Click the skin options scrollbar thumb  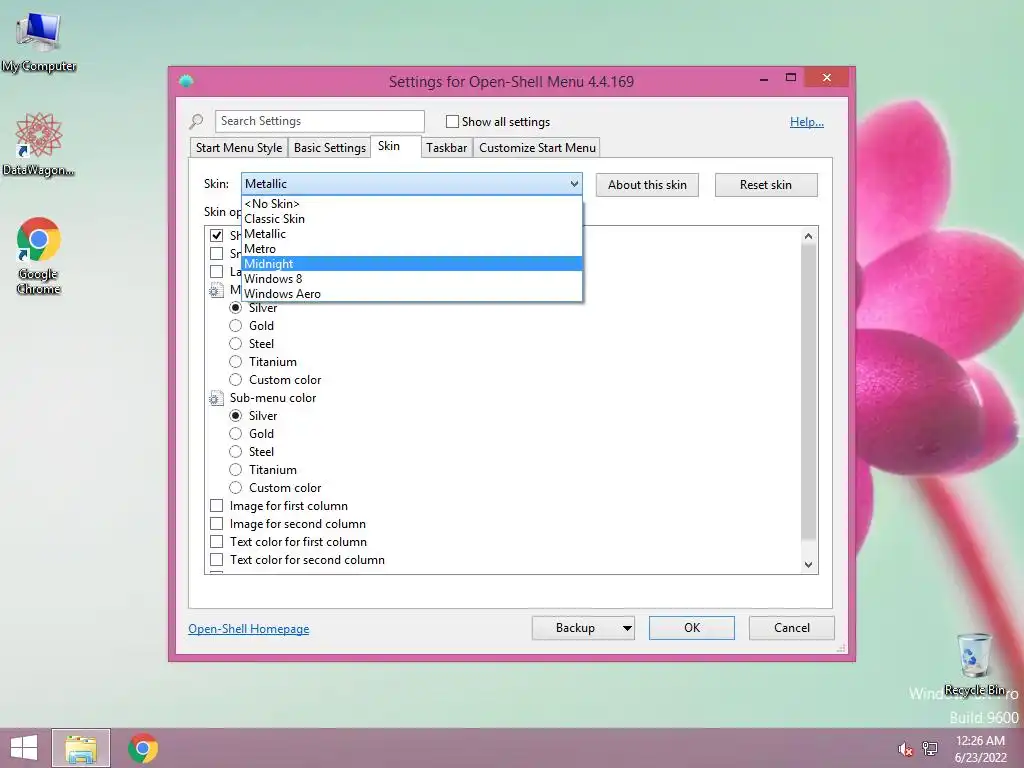click(808, 392)
